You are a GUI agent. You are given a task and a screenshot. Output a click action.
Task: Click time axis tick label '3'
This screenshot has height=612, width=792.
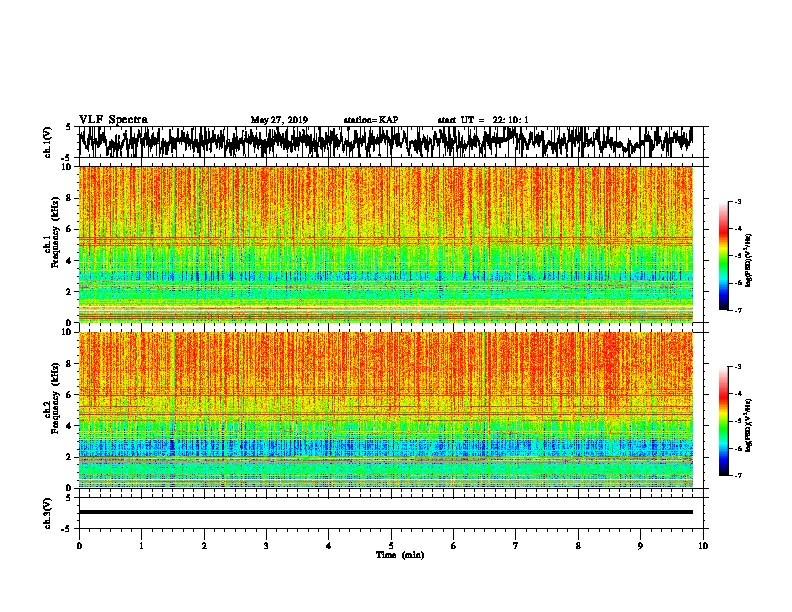266,545
